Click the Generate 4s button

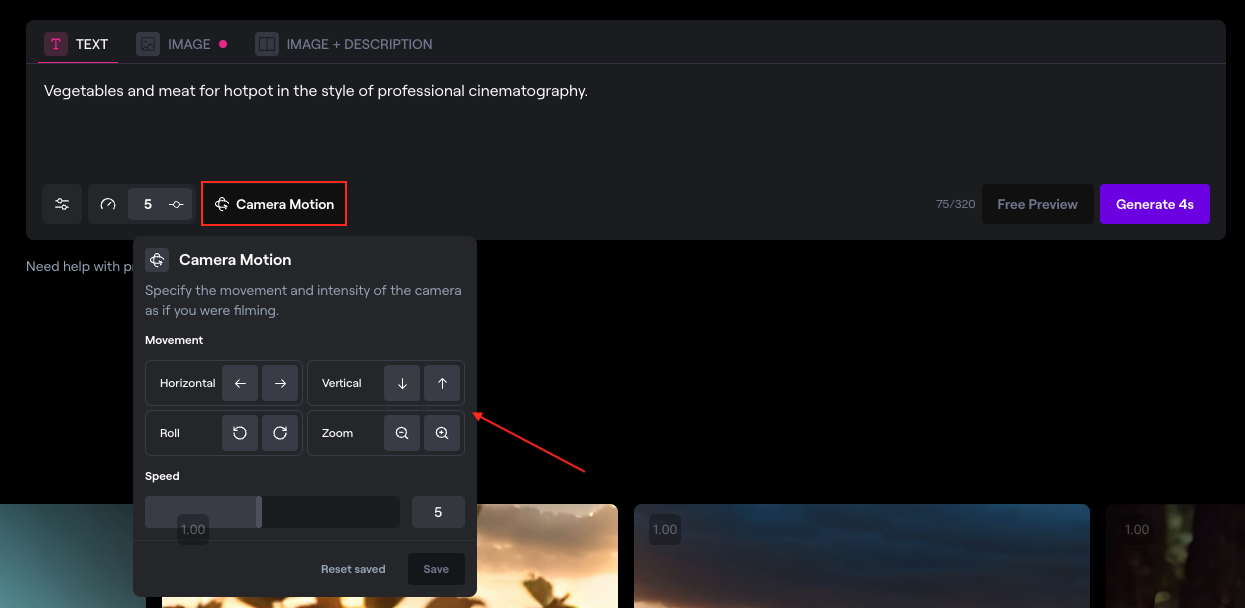[1155, 204]
